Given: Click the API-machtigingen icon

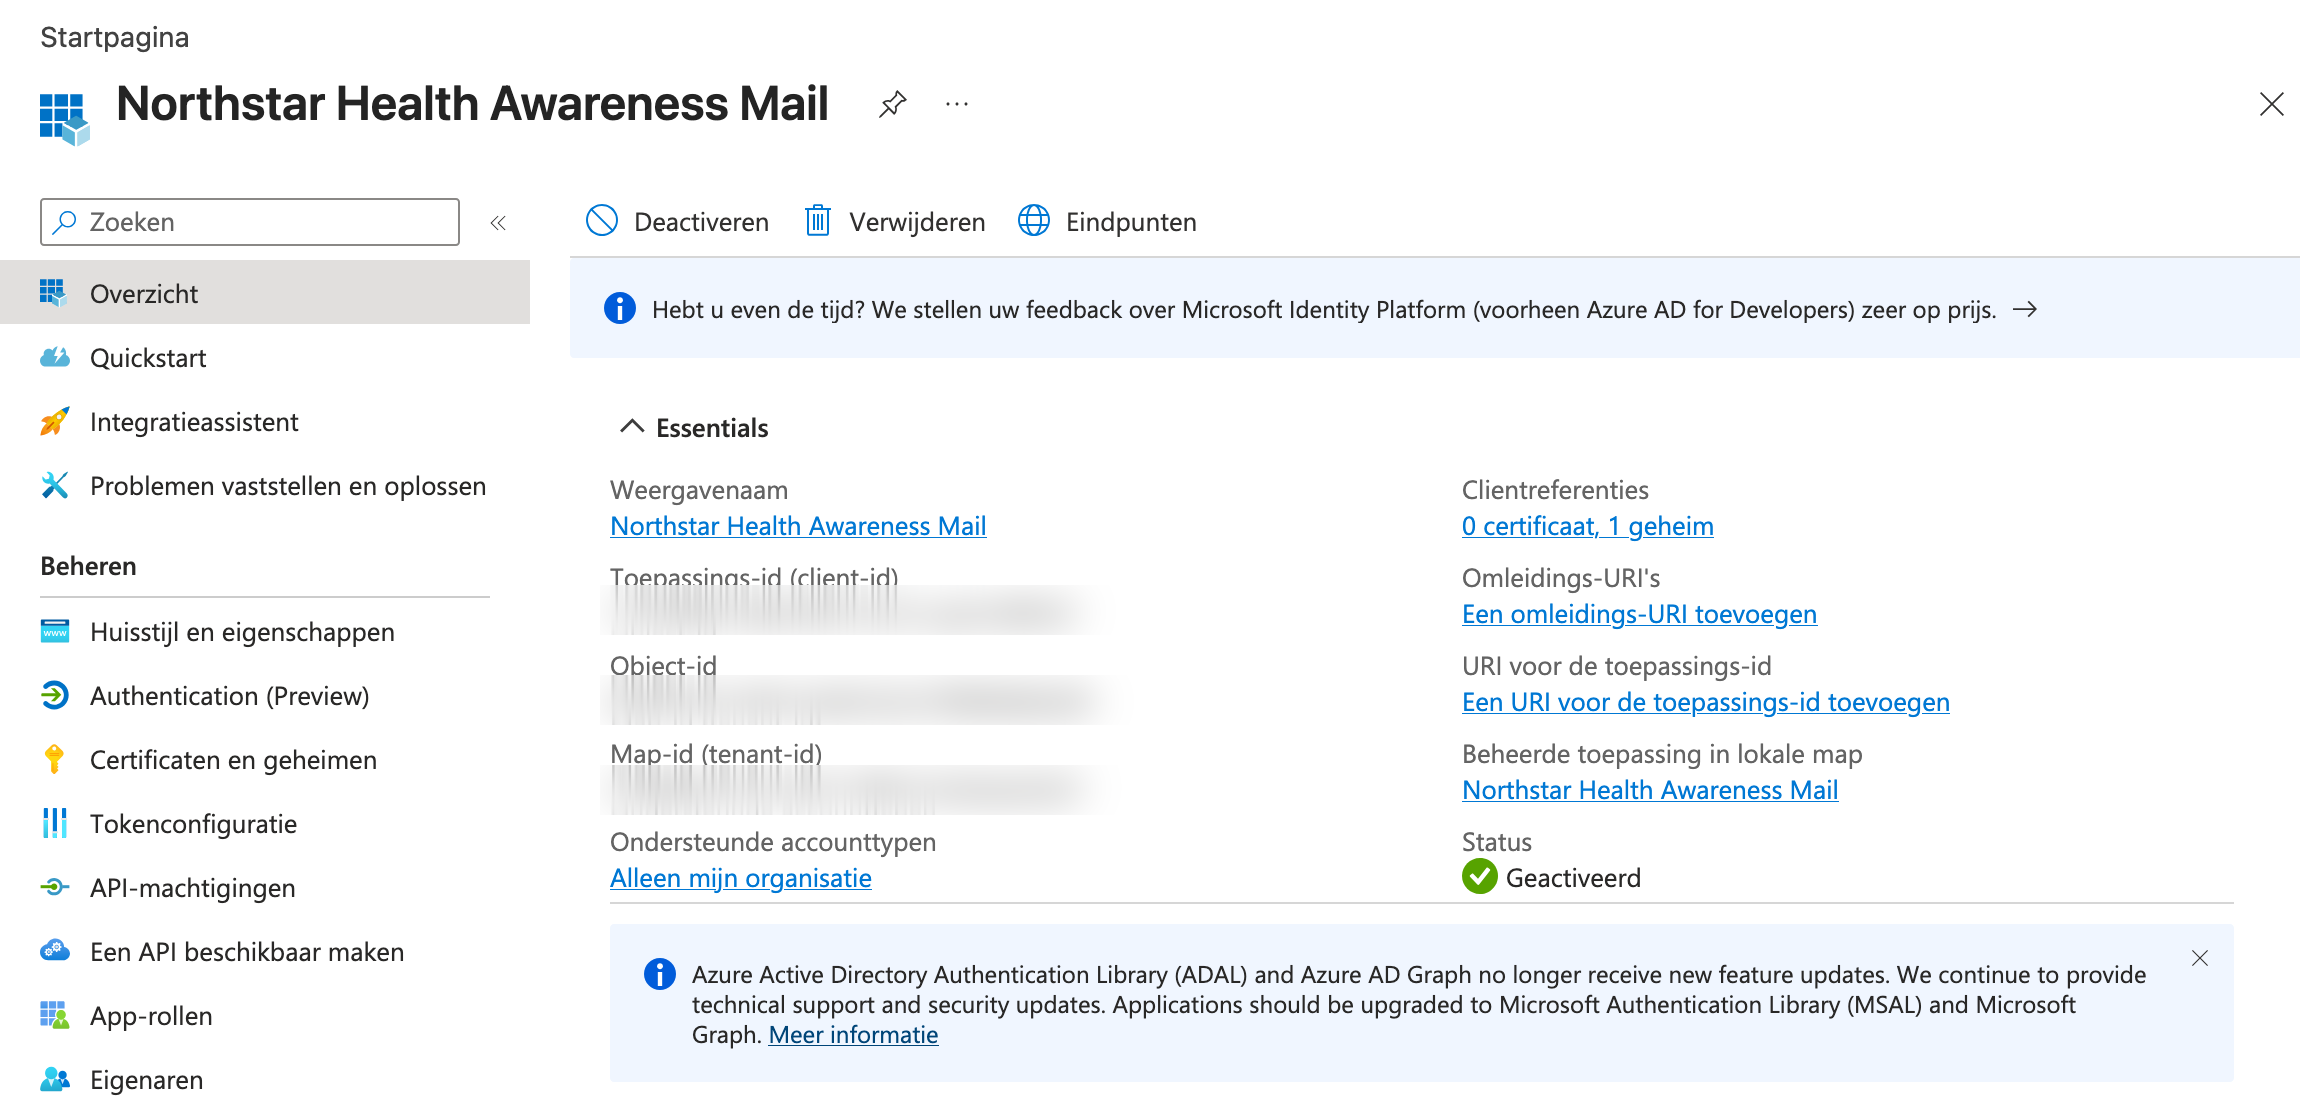Looking at the screenshot, I should pos(54,887).
